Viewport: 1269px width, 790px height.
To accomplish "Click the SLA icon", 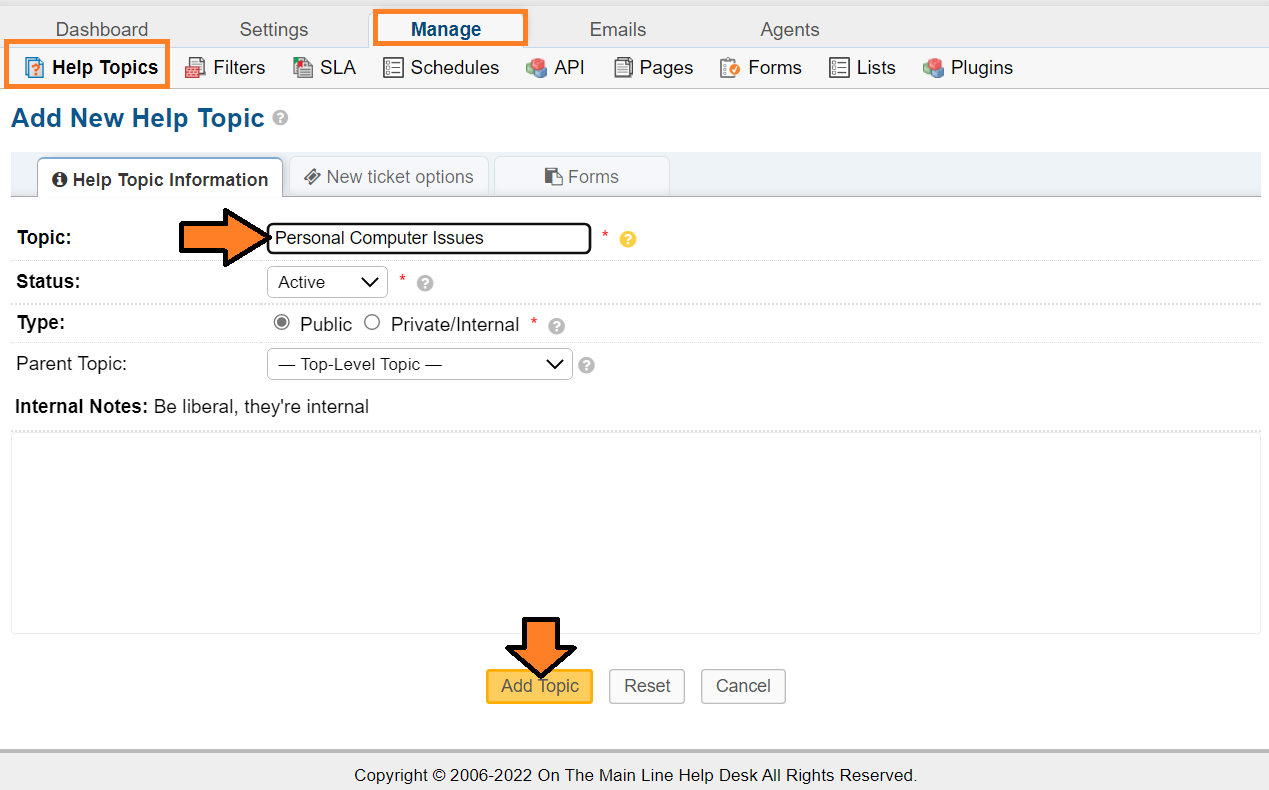I will point(303,68).
